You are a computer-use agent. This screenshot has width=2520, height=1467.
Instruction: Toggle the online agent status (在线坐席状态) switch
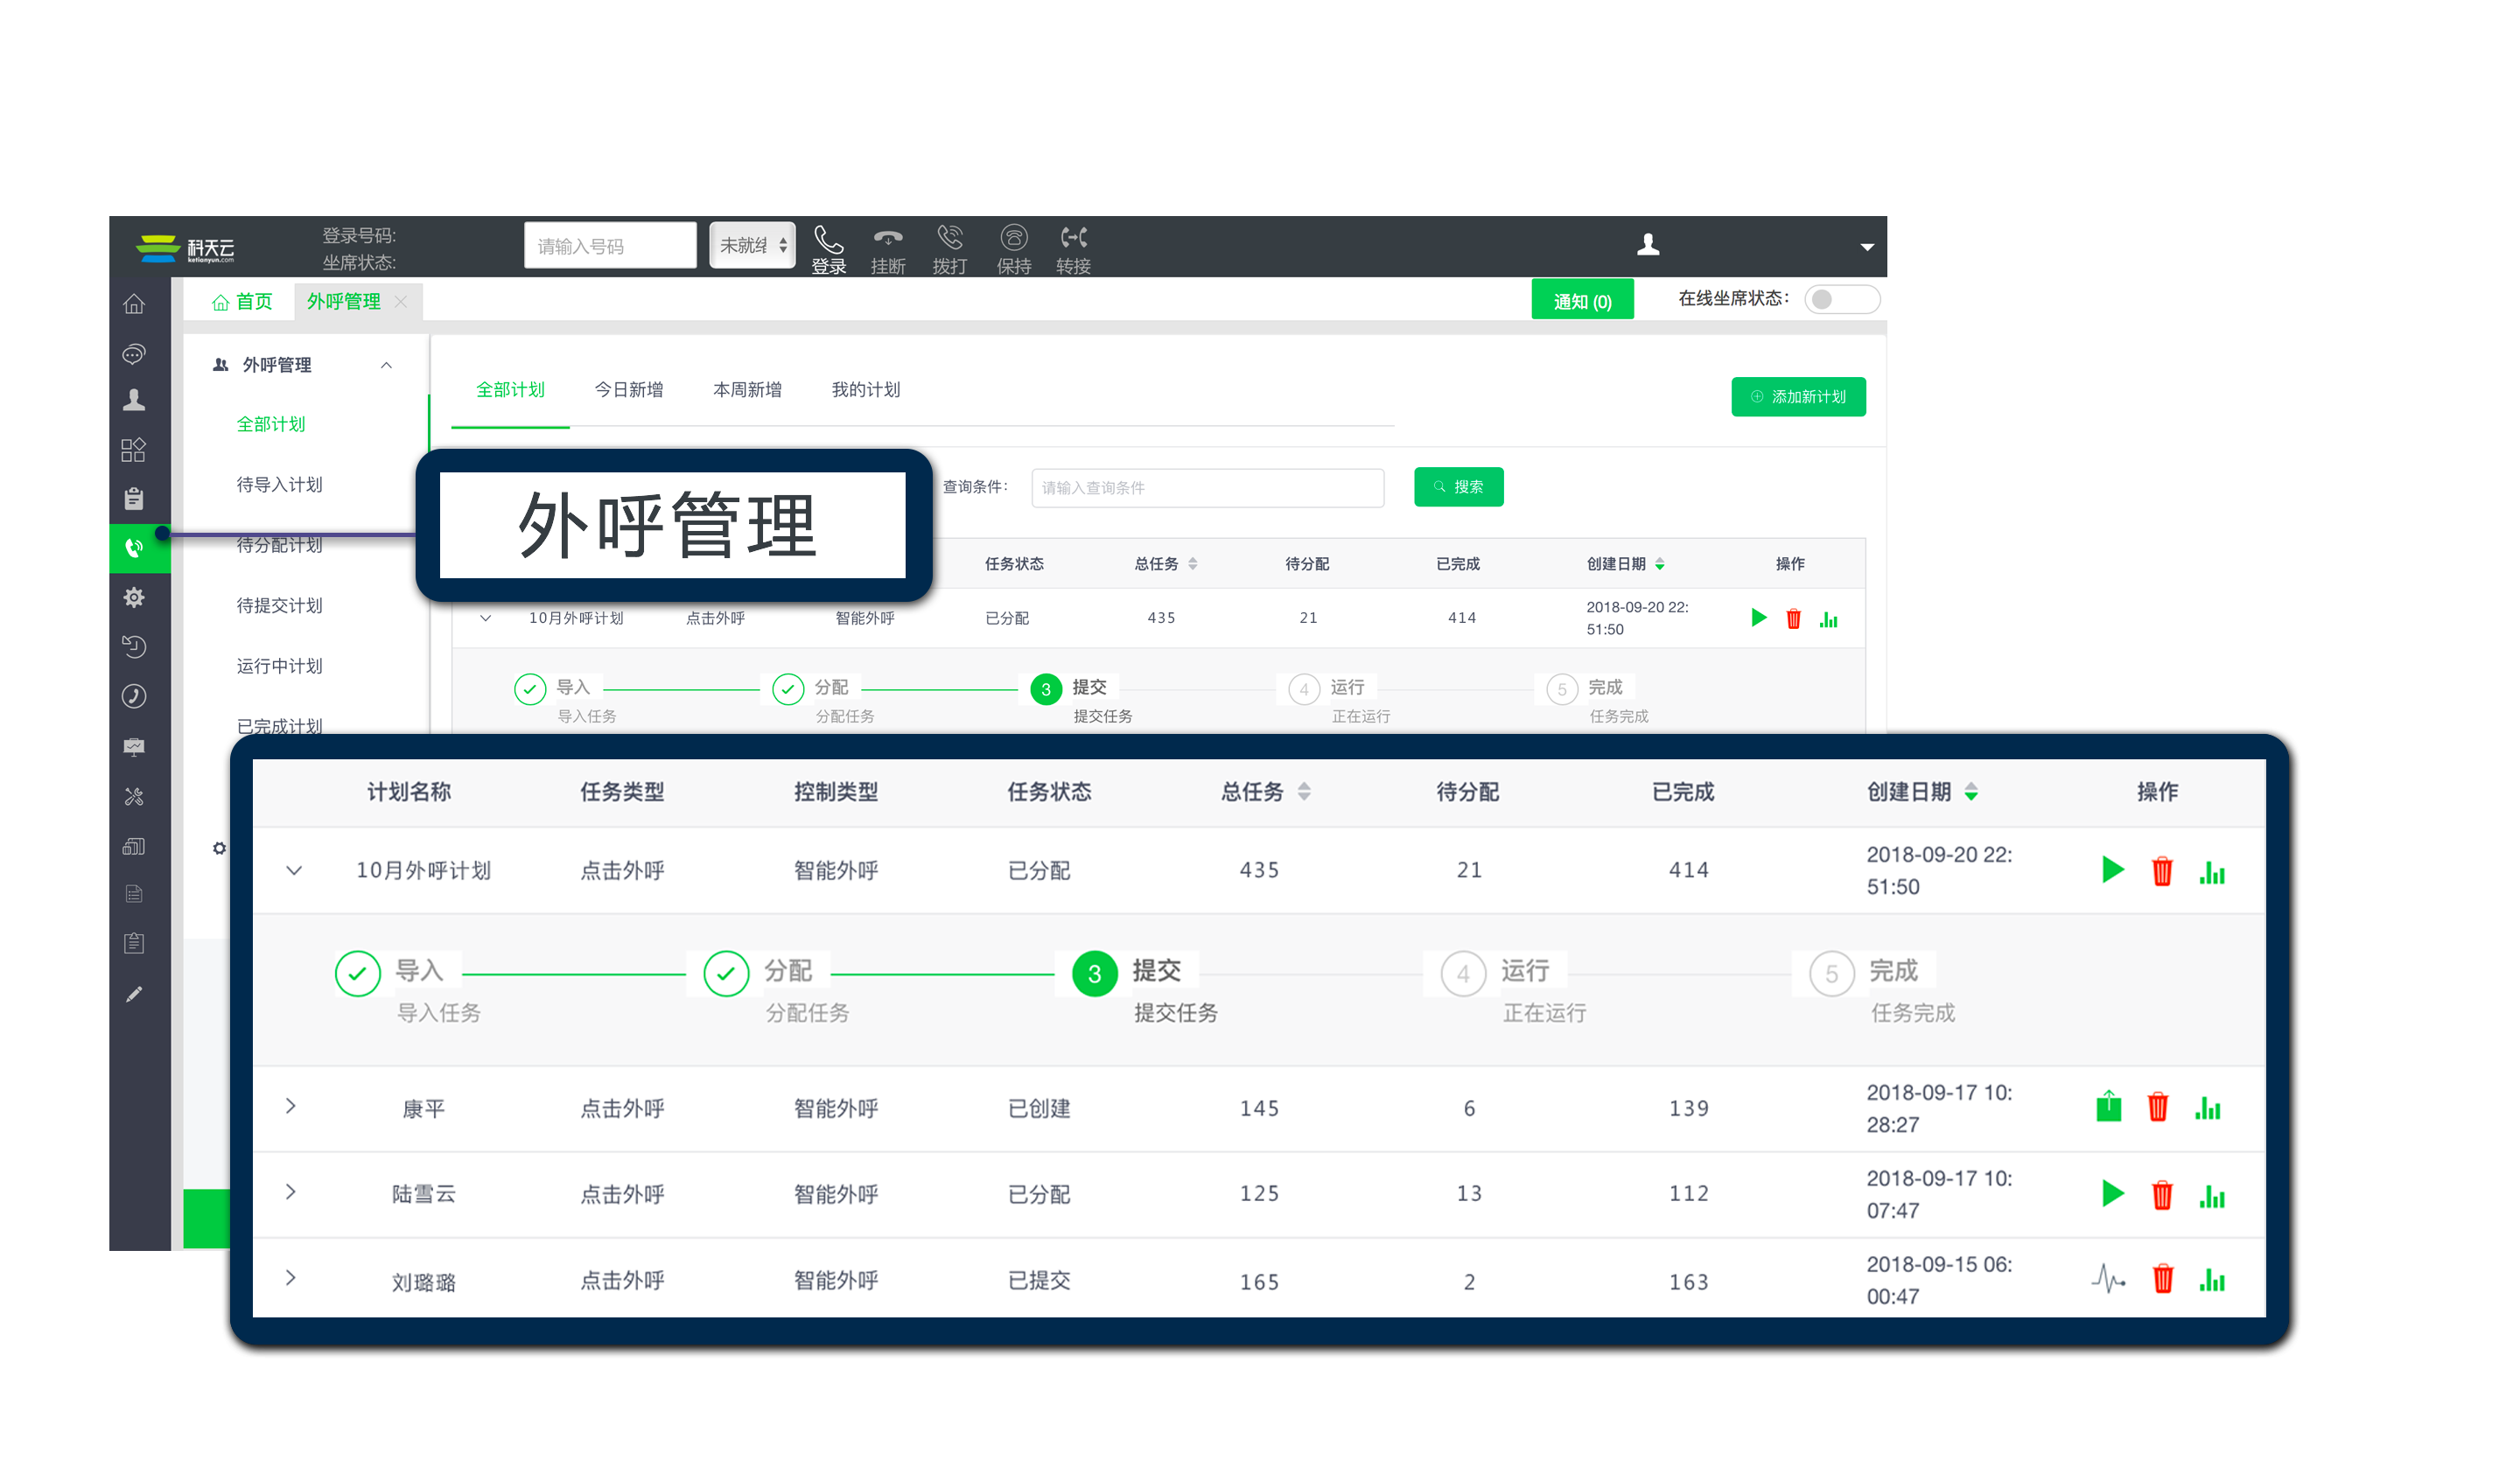coord(1840,299)
